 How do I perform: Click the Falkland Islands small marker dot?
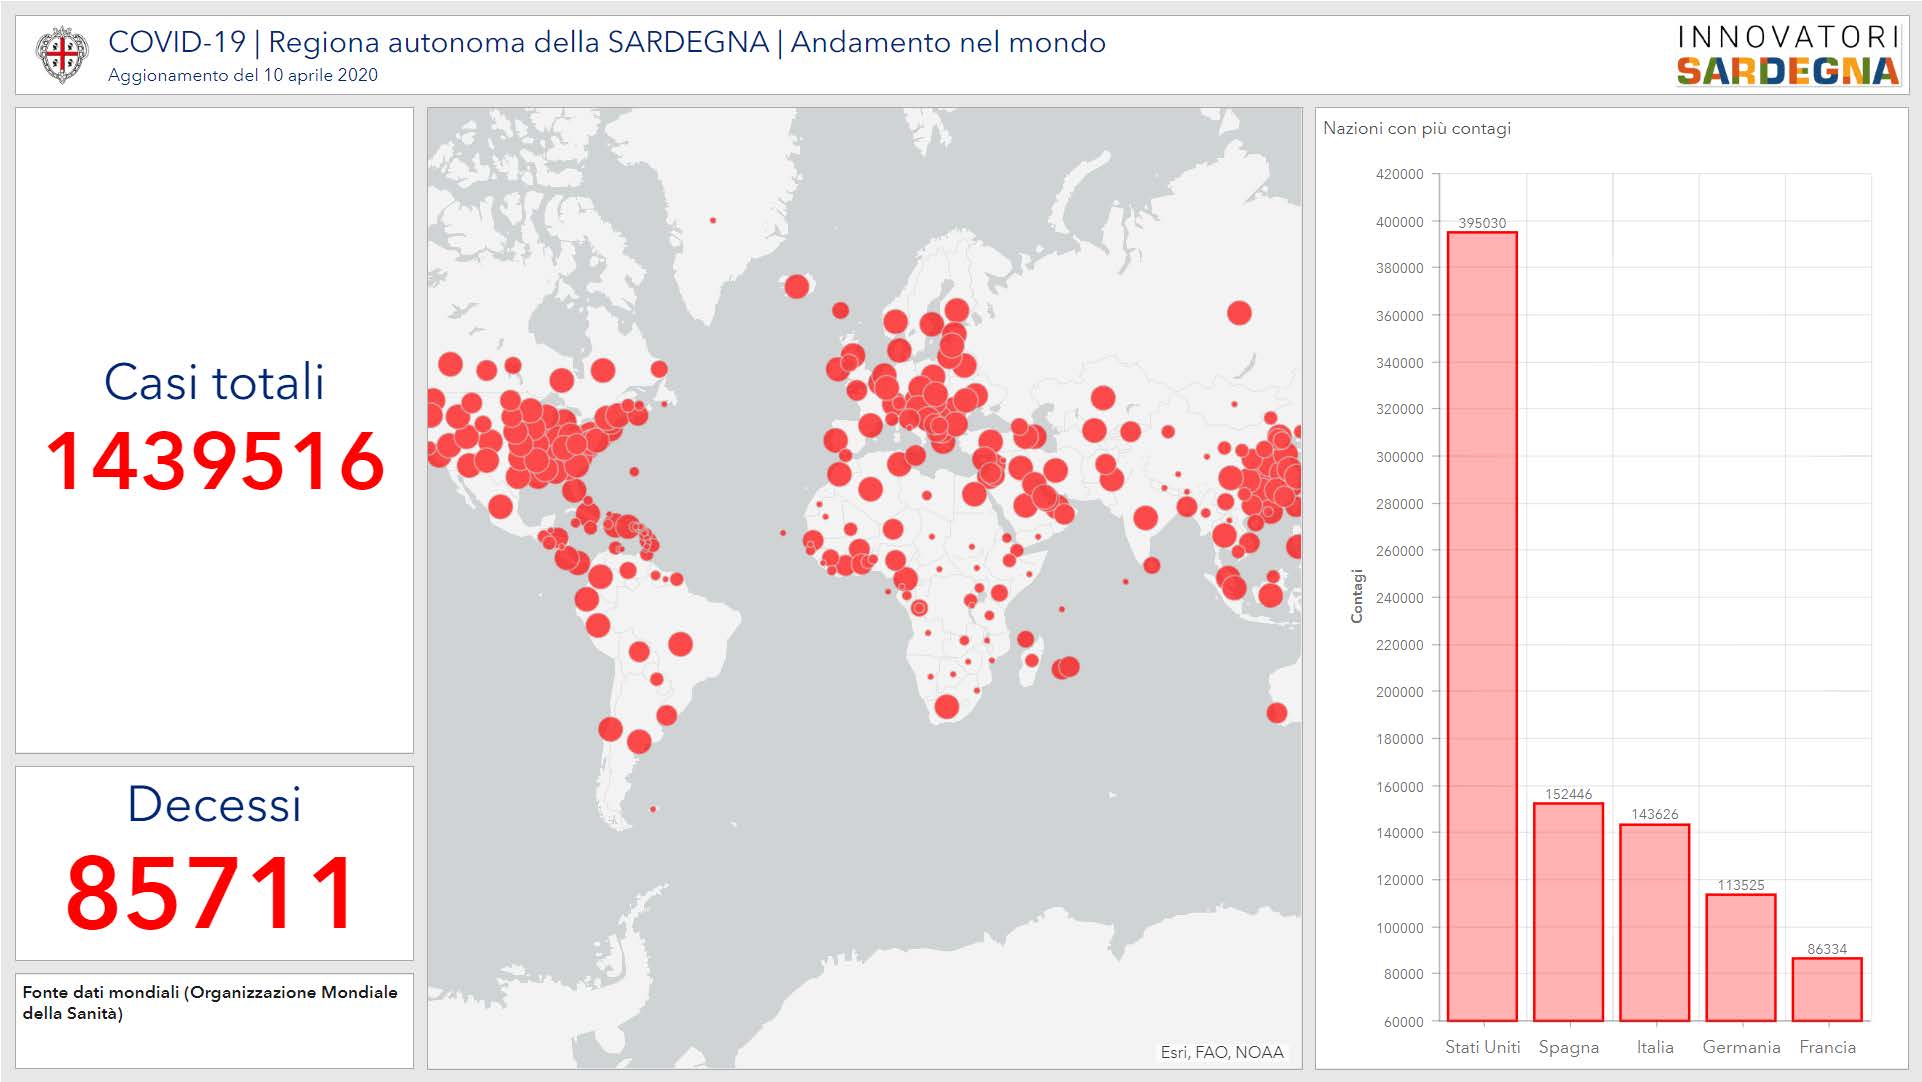coord(653,809)
